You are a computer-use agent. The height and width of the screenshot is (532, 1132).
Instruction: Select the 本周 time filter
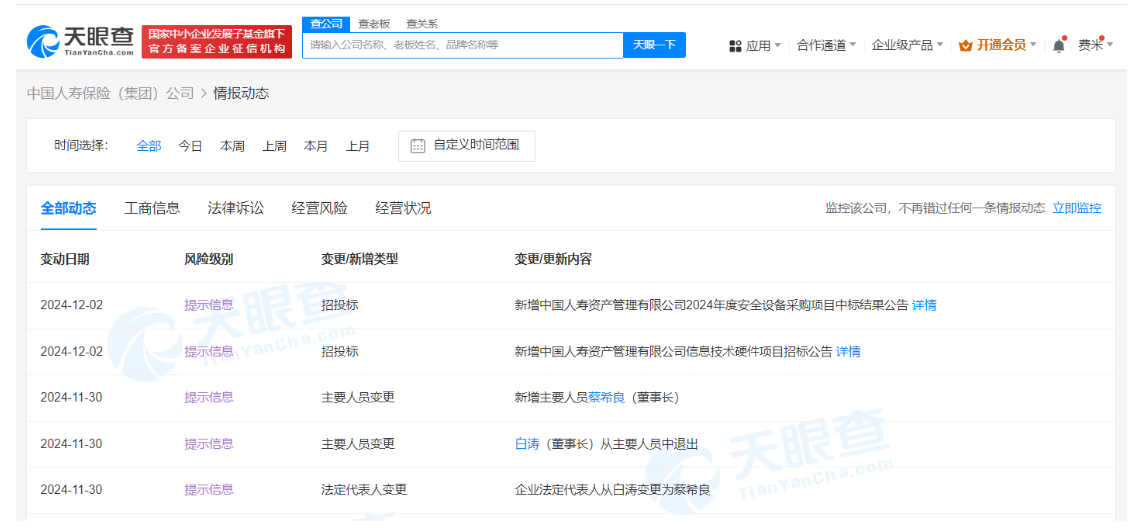pos(232,146)
